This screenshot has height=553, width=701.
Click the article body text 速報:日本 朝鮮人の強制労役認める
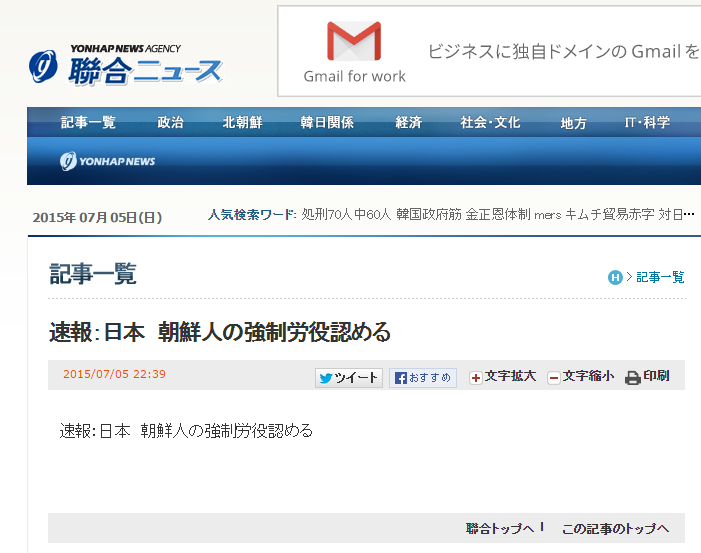click(186, 431)
